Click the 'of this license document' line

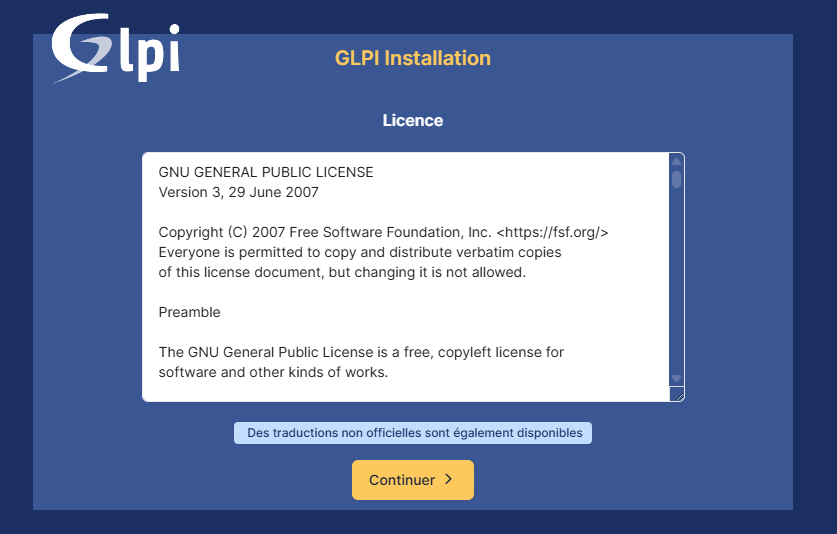342,272
